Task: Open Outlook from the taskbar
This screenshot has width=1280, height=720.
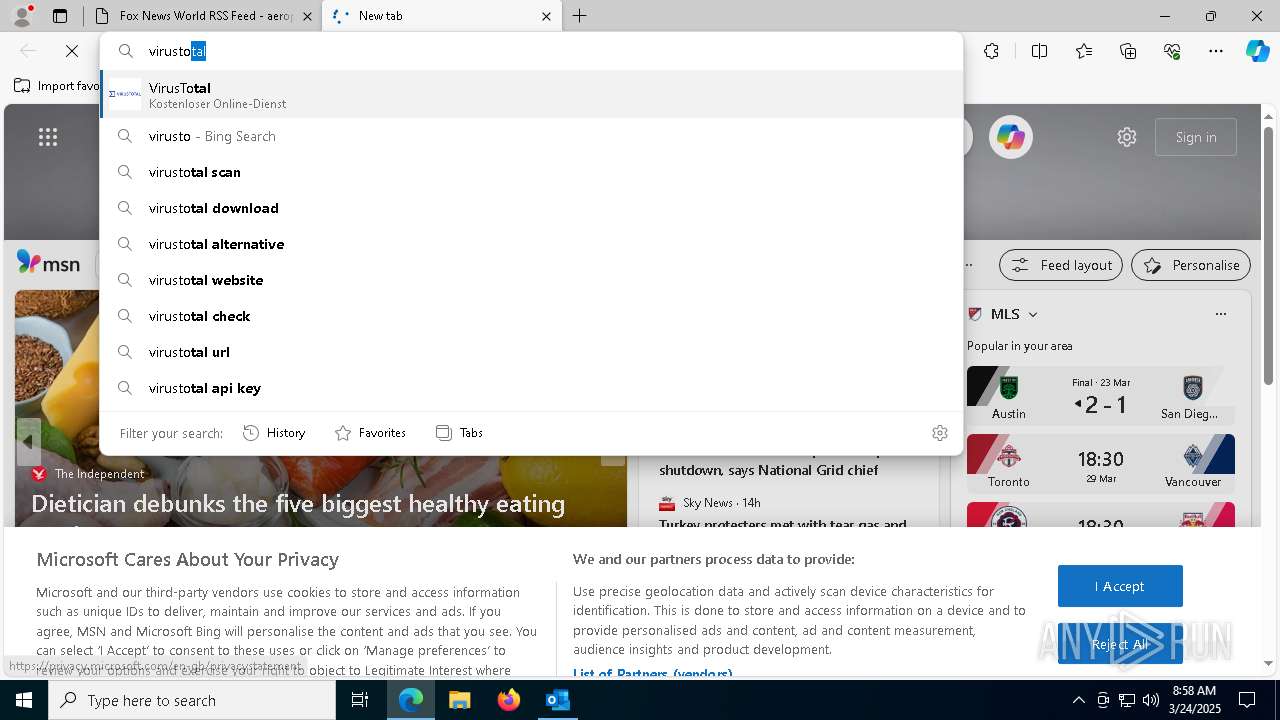Action: [x=557, y=700]
